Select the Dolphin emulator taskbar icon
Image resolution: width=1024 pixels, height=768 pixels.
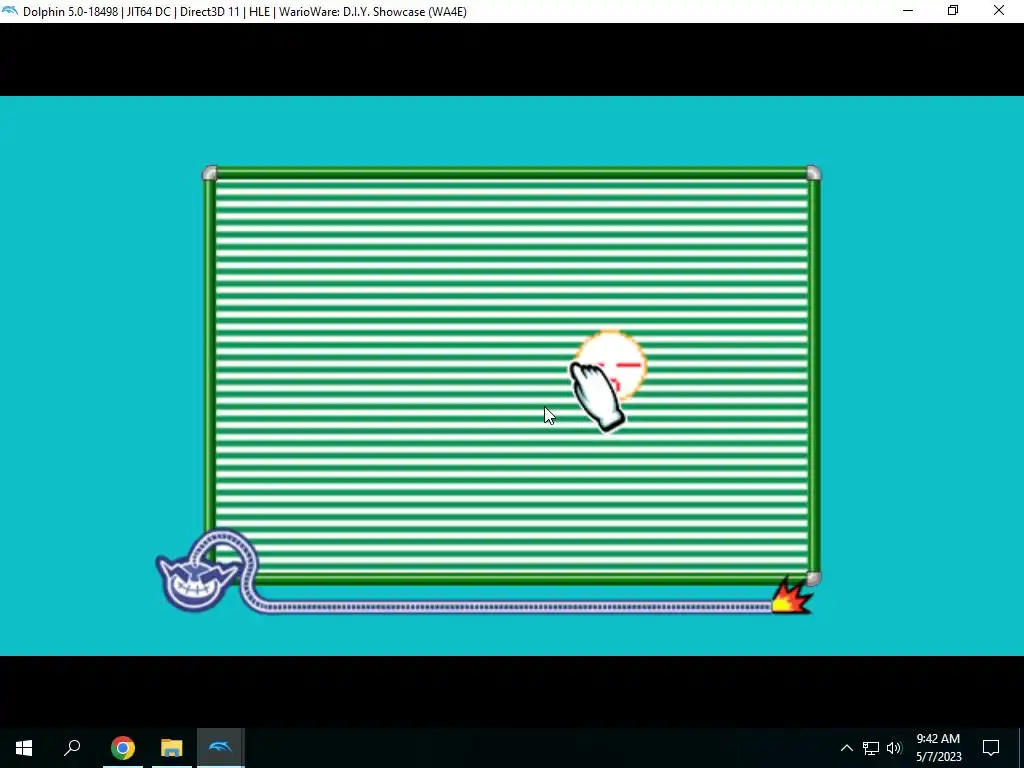pos(220,748)
